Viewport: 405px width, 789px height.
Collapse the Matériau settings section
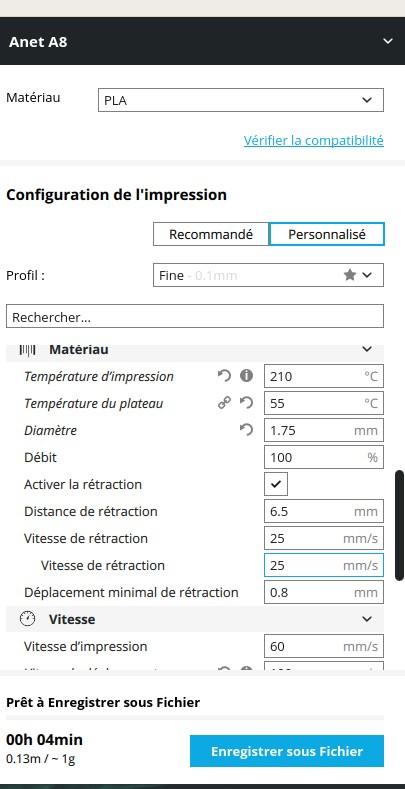click(x=367, y=349)
